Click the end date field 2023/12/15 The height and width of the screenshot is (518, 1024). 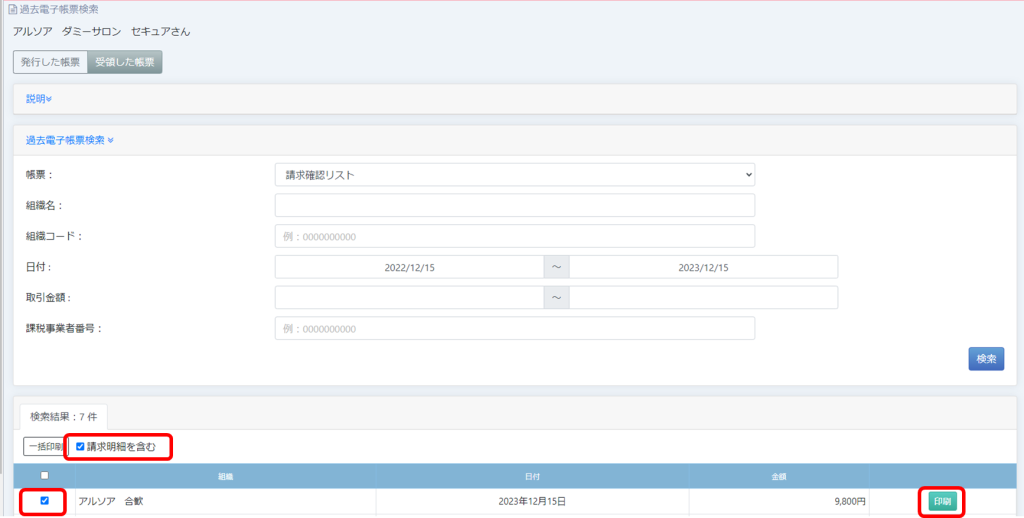tap(703, 268)
